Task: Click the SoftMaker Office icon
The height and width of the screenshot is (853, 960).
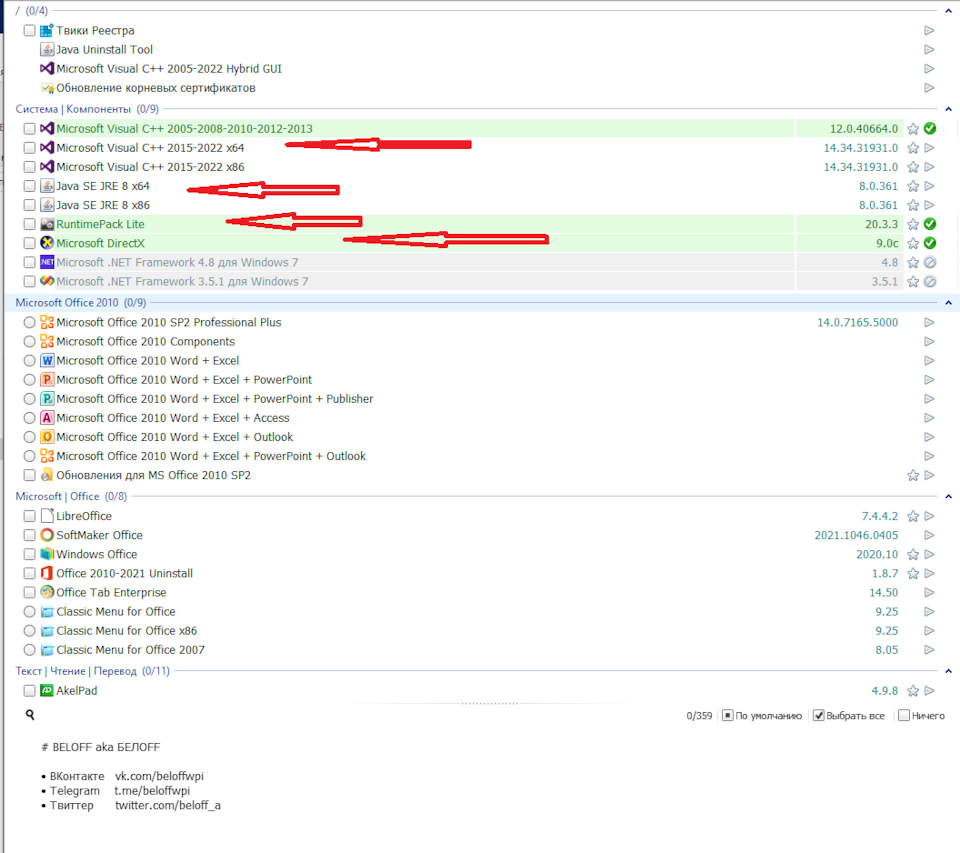Action: tap(47, 535)
